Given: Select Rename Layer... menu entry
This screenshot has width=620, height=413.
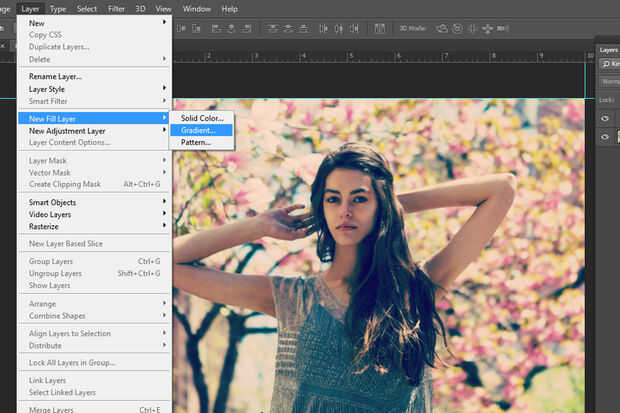Looking at the screenshot, I should click(x=55, y=76).
